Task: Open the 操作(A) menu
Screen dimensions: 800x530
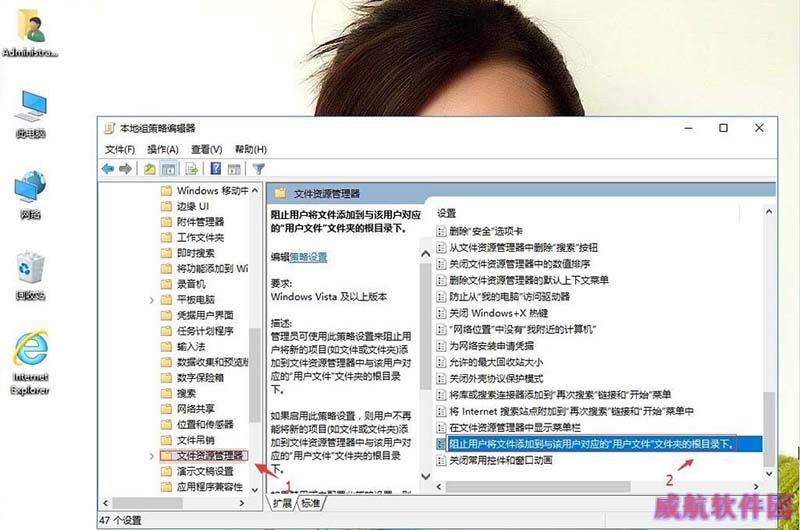Action: pos(163,149)
